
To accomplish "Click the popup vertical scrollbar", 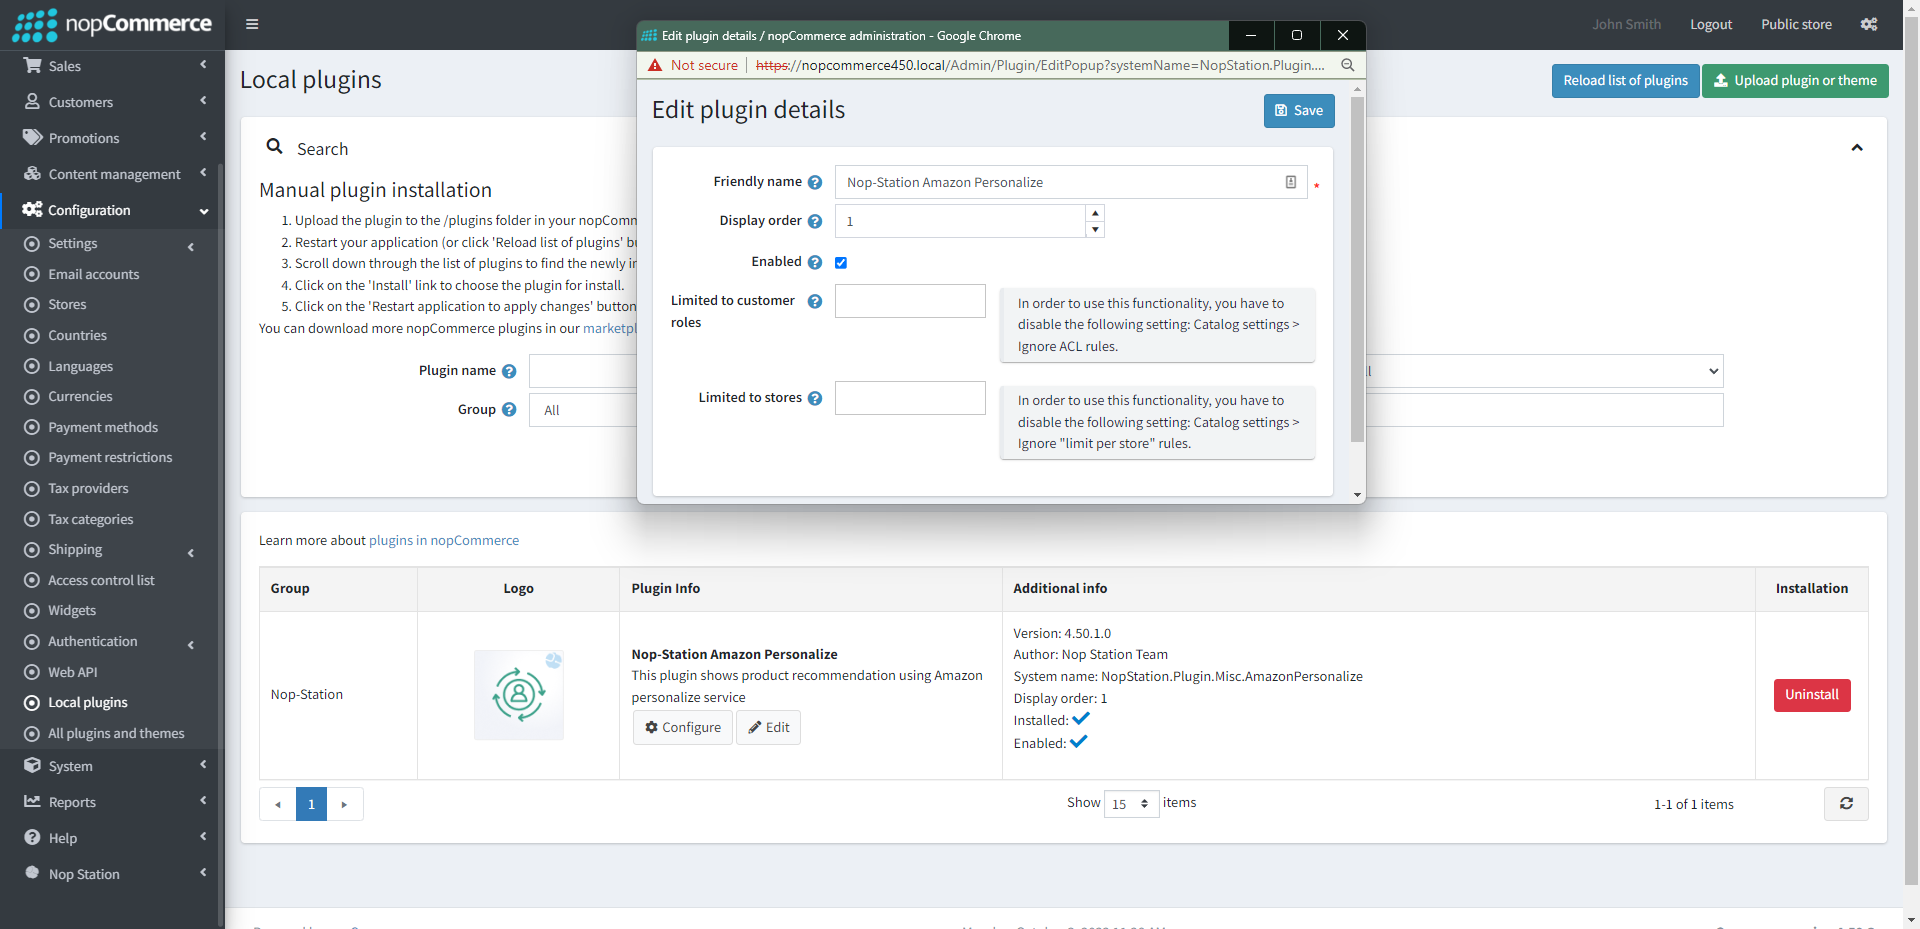I will [1357, 270].
